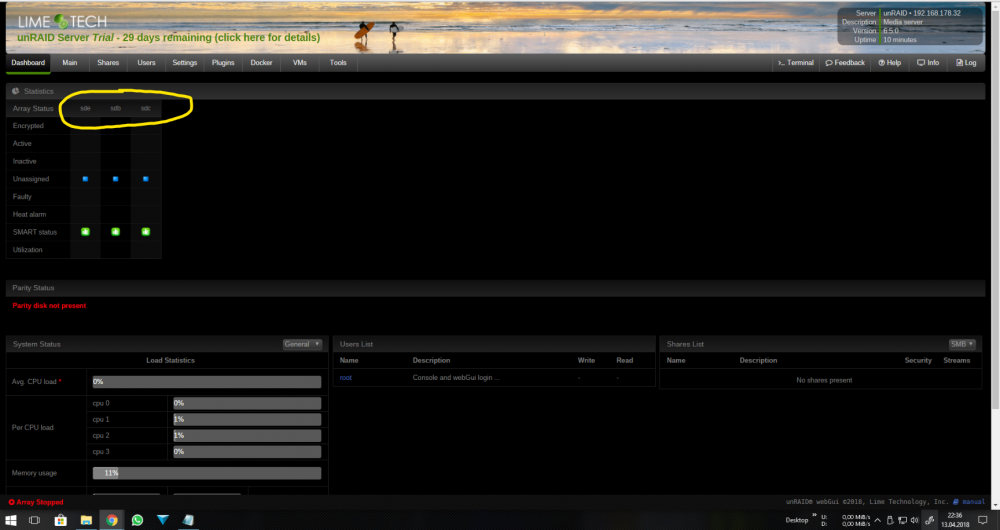1000x530 pixels.
Task: Click the 'Console and webGui login' description
Action: pyautogui.click(x=456, y=378)
